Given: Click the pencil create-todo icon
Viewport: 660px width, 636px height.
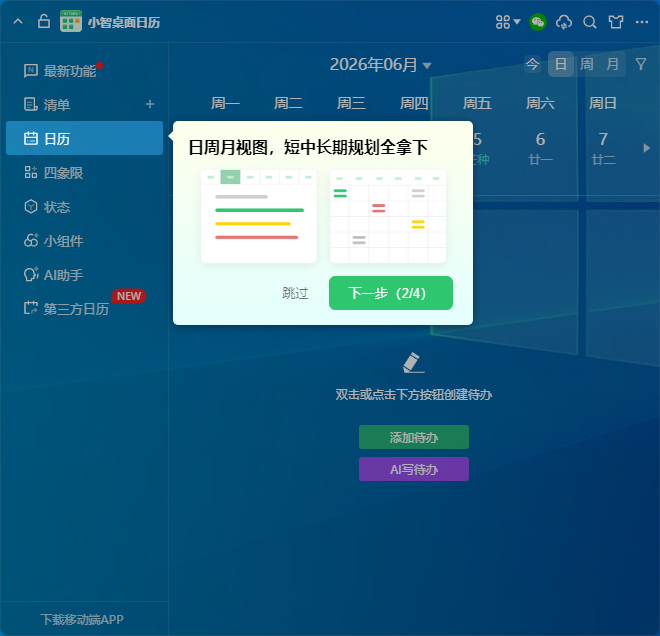Looking at the screenshot, I should (413, 362).
